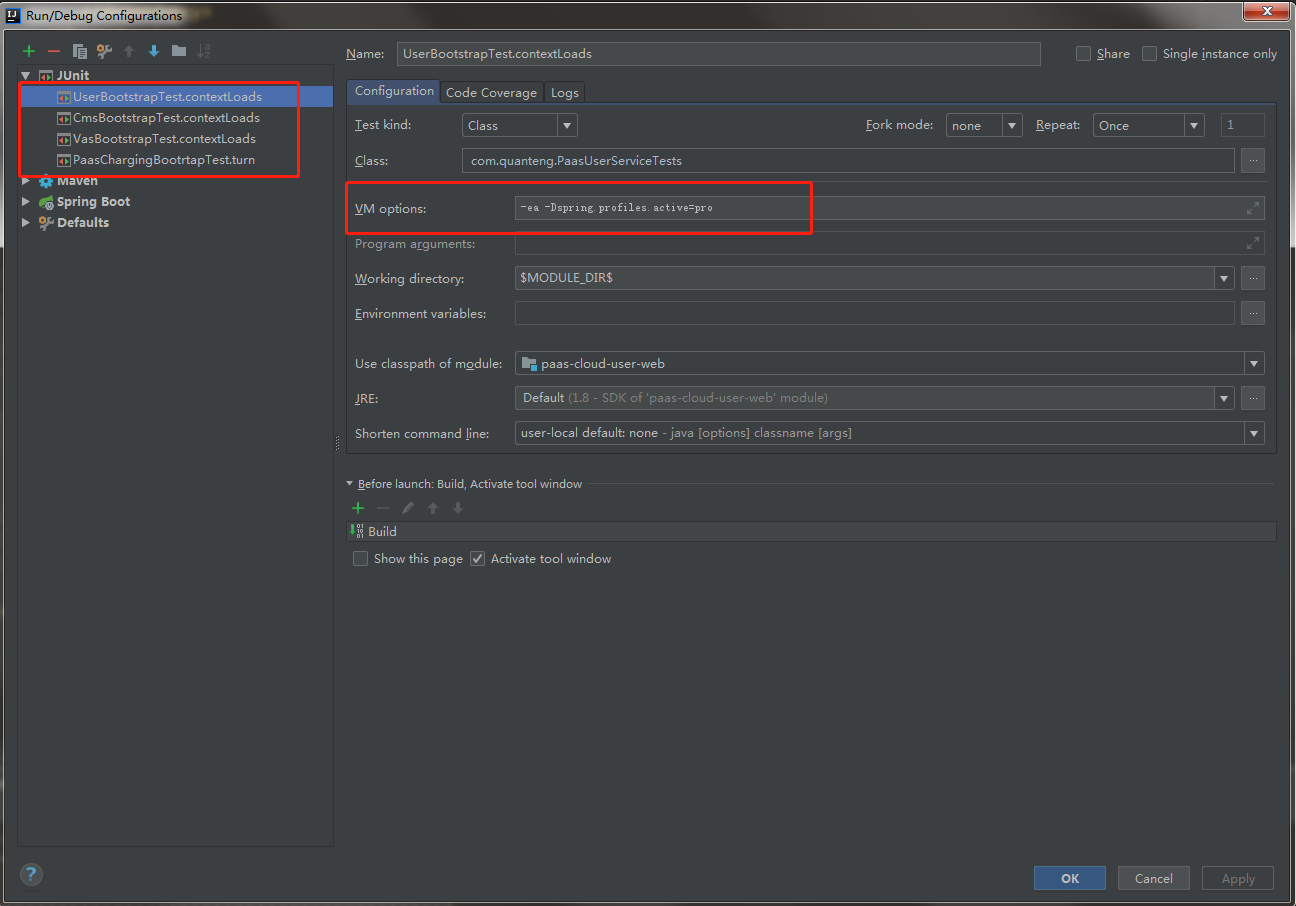The height and width of the screenshot is (906, 1296).
Task: Click the Class input field
Action: coord(848,160)
